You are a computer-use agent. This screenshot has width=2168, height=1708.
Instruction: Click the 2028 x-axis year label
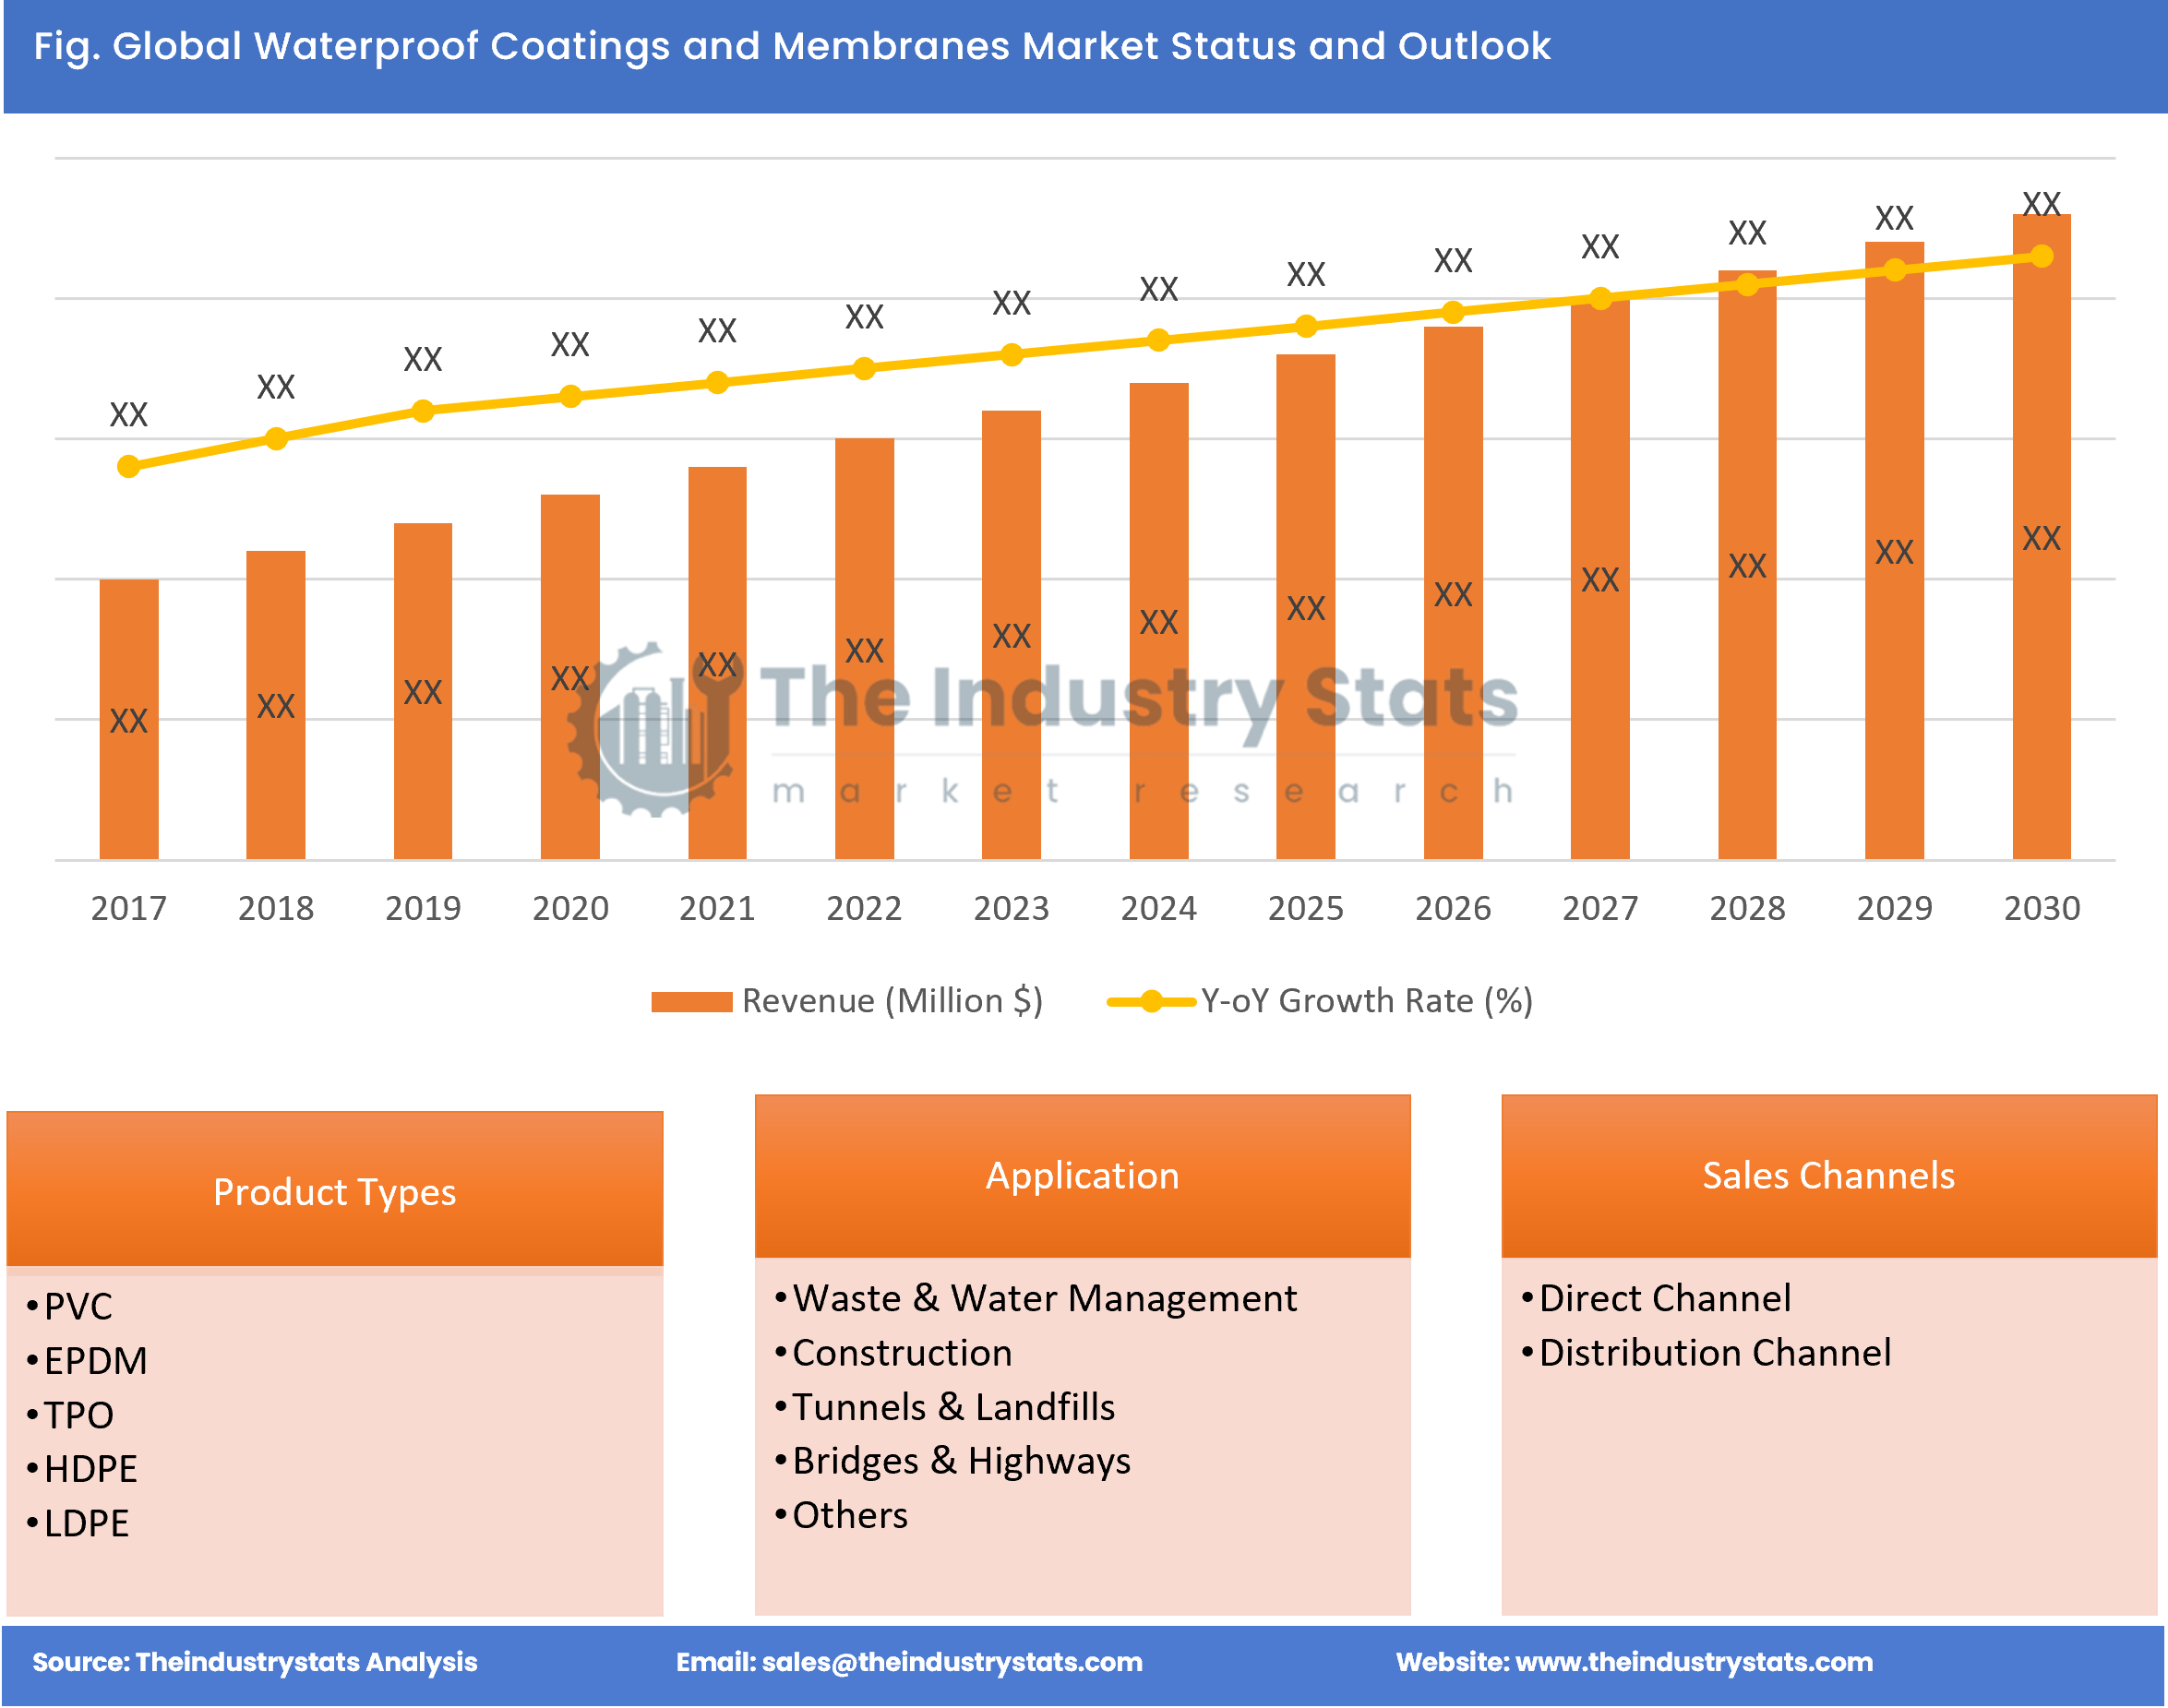click(1747, 908)
